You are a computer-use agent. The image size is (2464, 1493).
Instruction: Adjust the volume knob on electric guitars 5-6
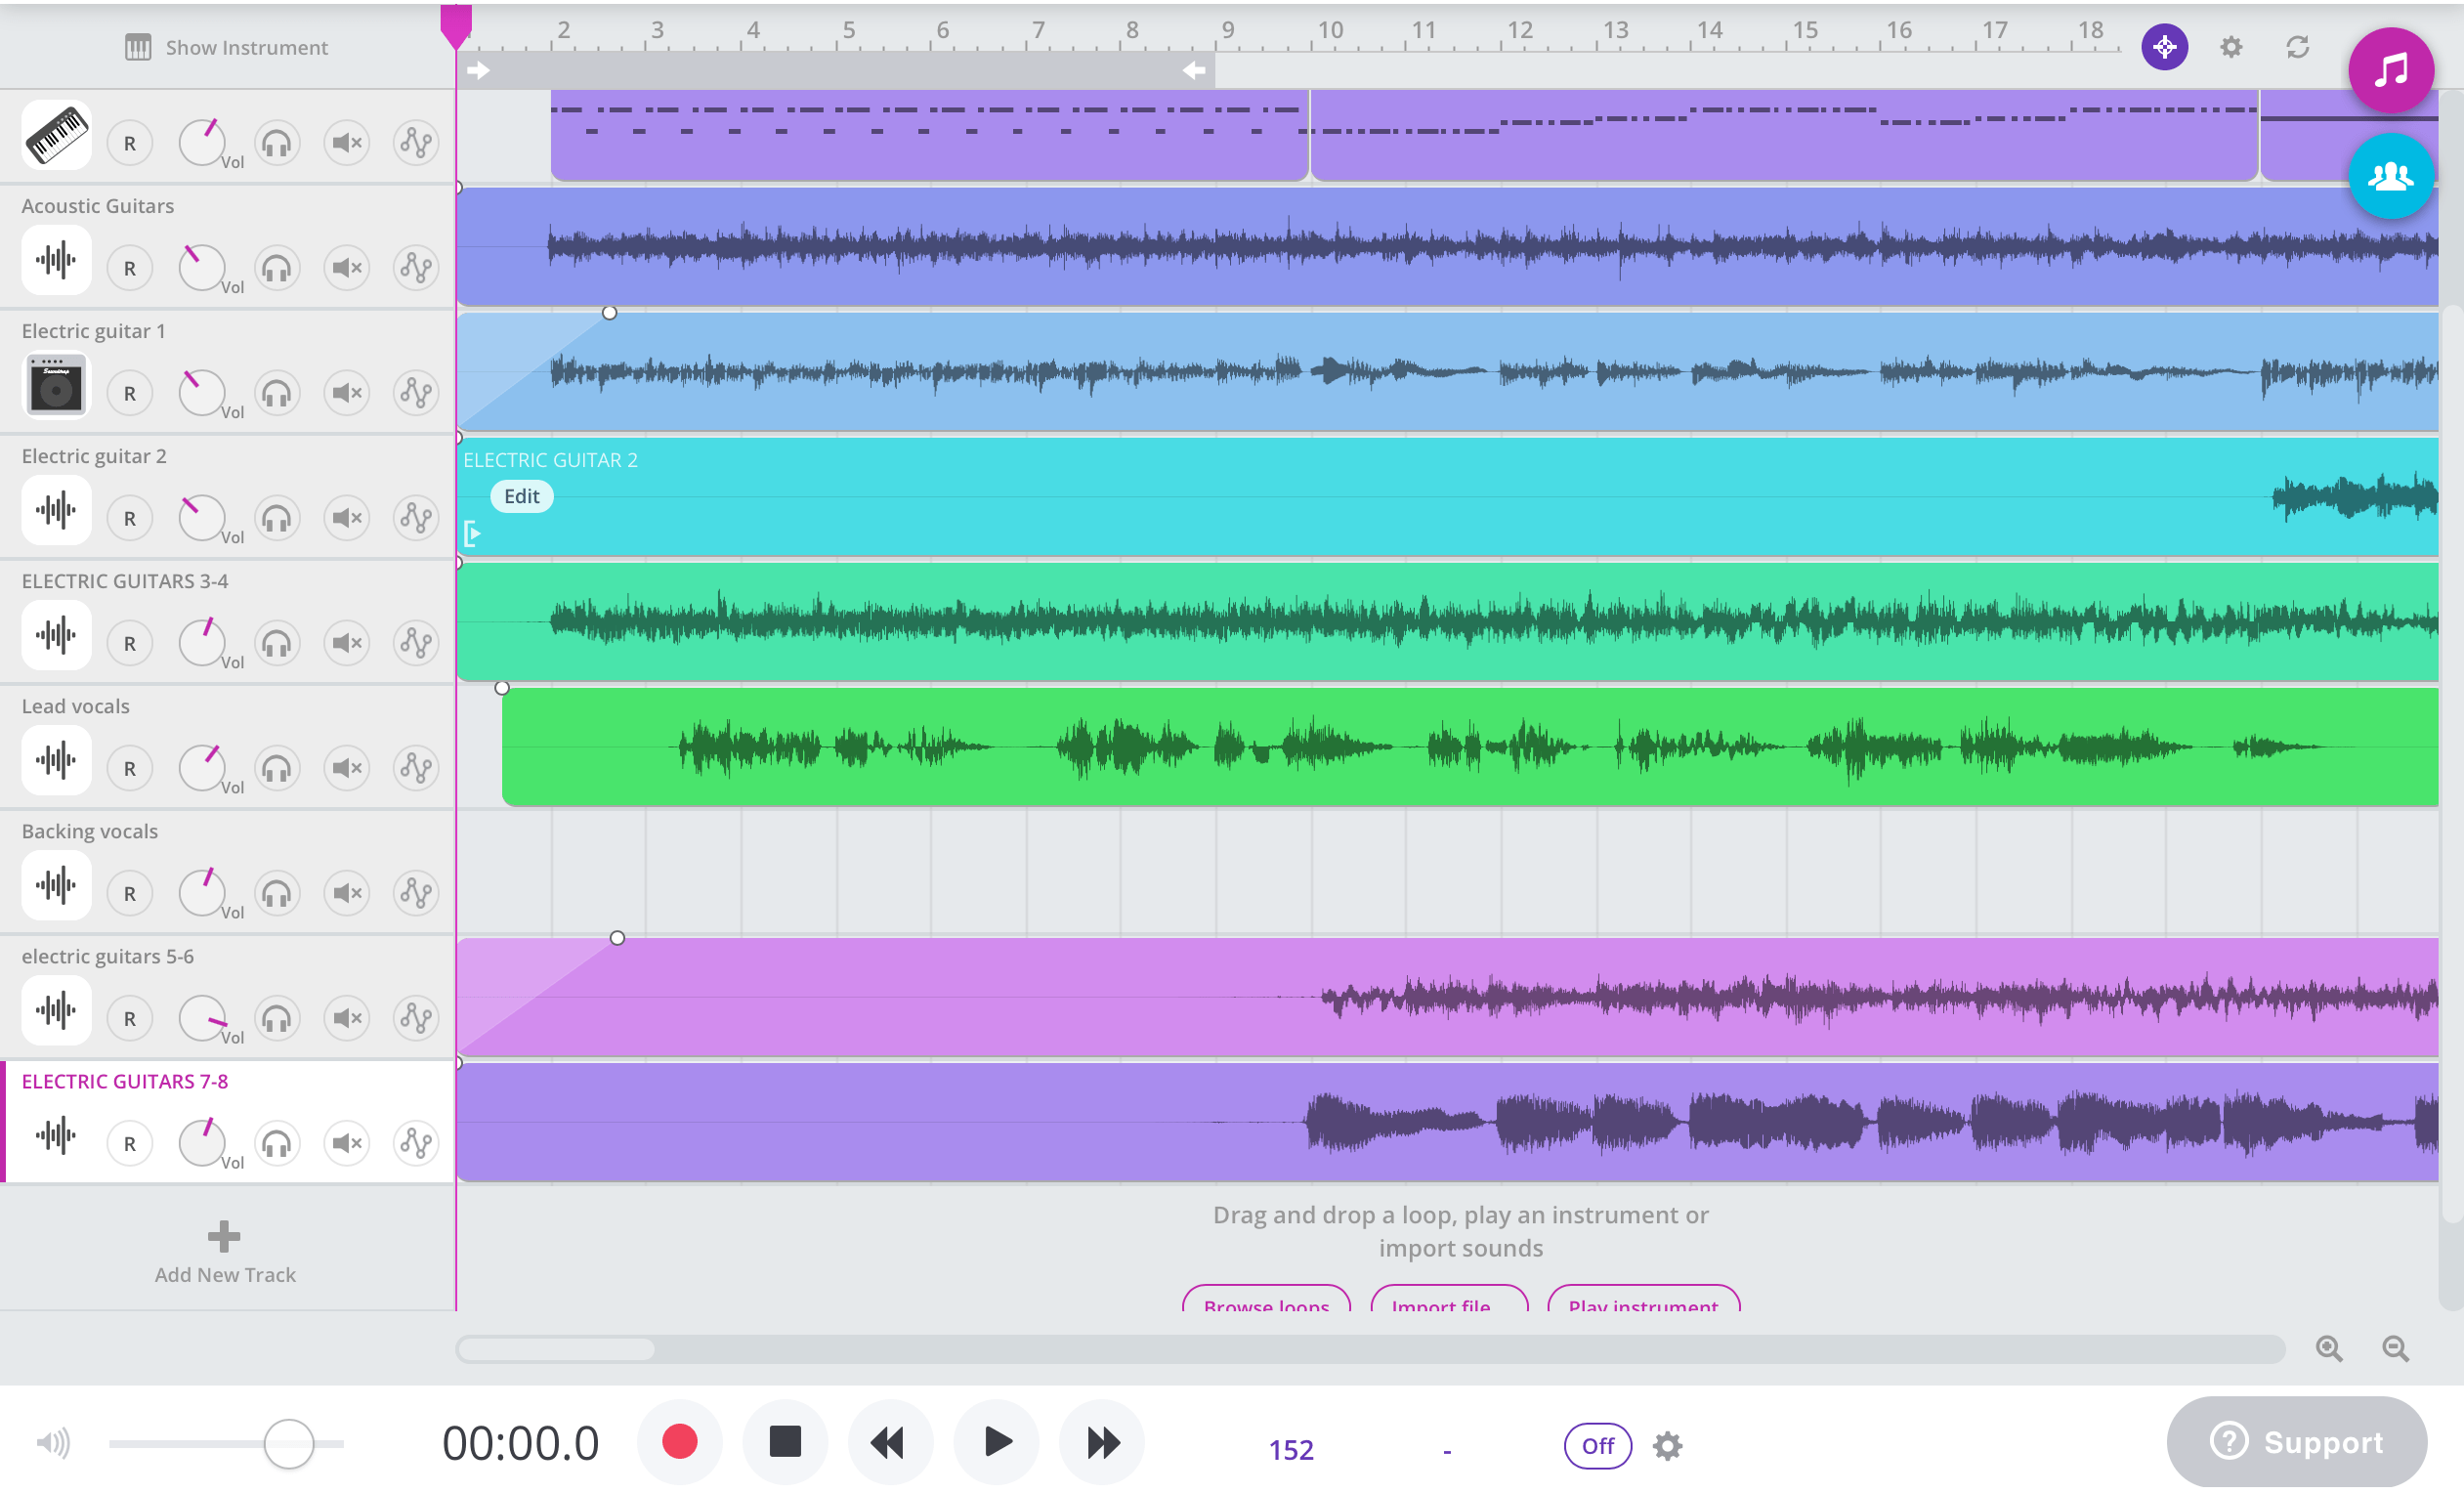tap(203, 1017)
